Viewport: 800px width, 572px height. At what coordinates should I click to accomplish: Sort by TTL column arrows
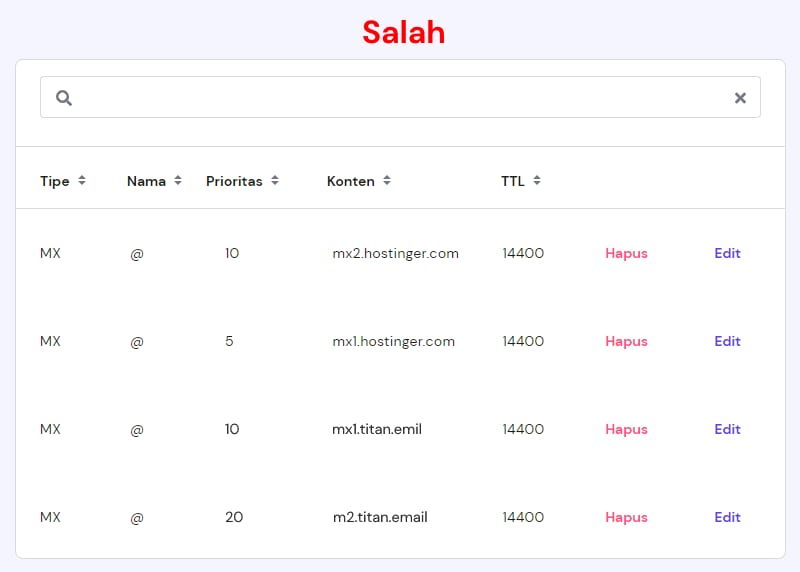tap(537, 181)
